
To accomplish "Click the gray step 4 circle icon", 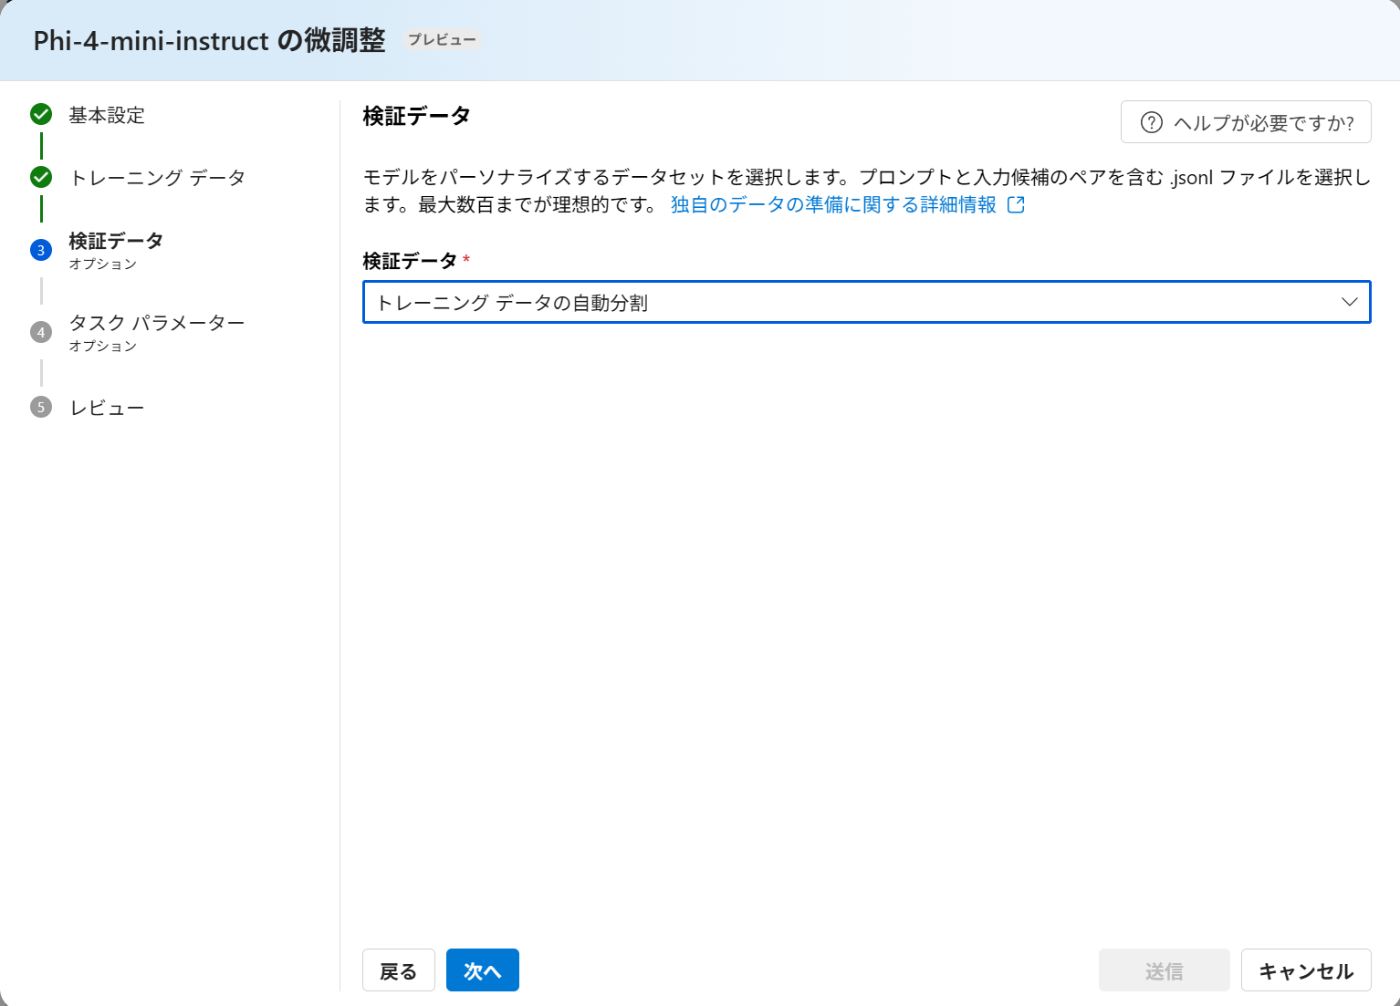I will pos(41,332).
